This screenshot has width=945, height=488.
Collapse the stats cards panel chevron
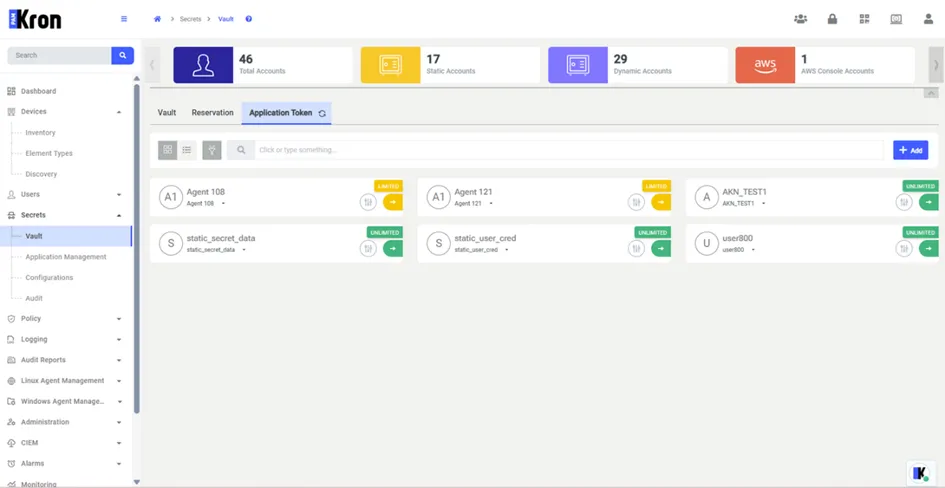tap(931, 93)
